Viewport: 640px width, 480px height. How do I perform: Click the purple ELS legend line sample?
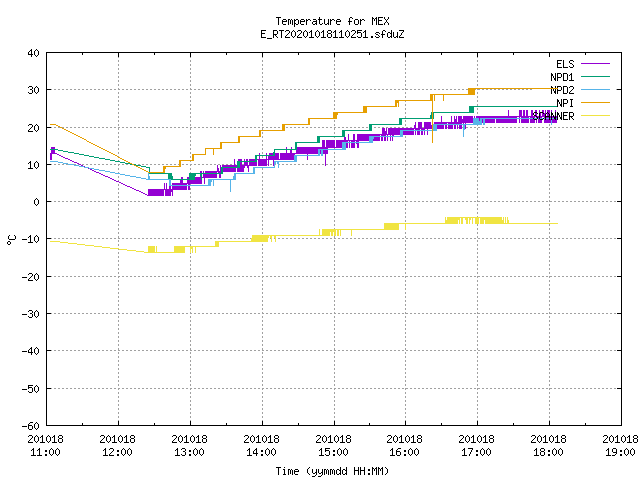595,64
